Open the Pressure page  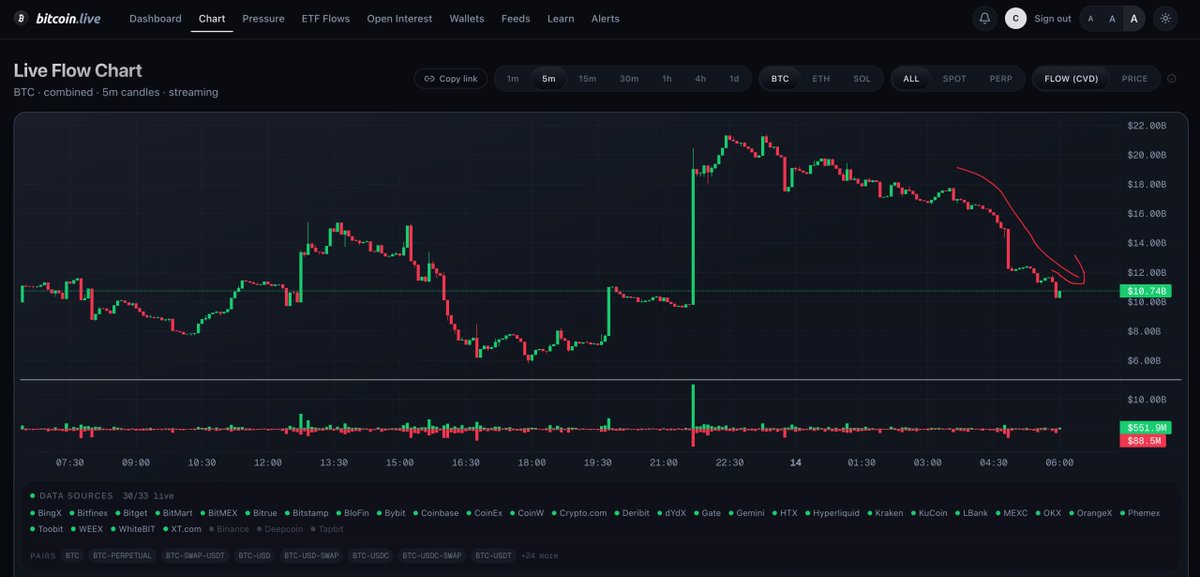[x=263, y=18]
